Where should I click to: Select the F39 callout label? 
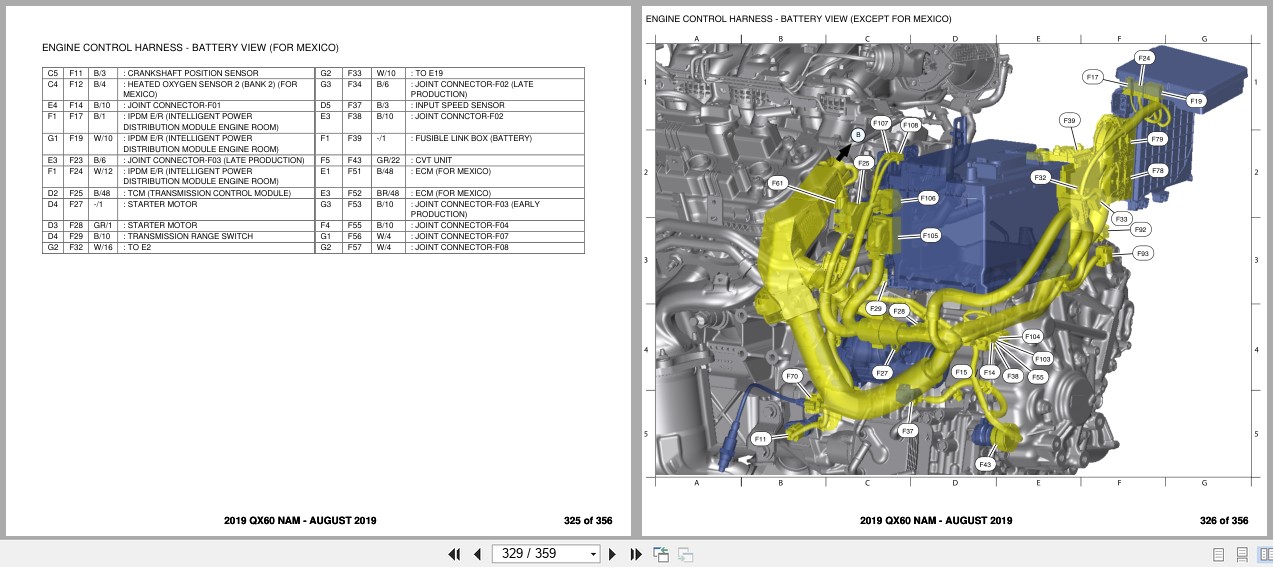pos(1069,120)
